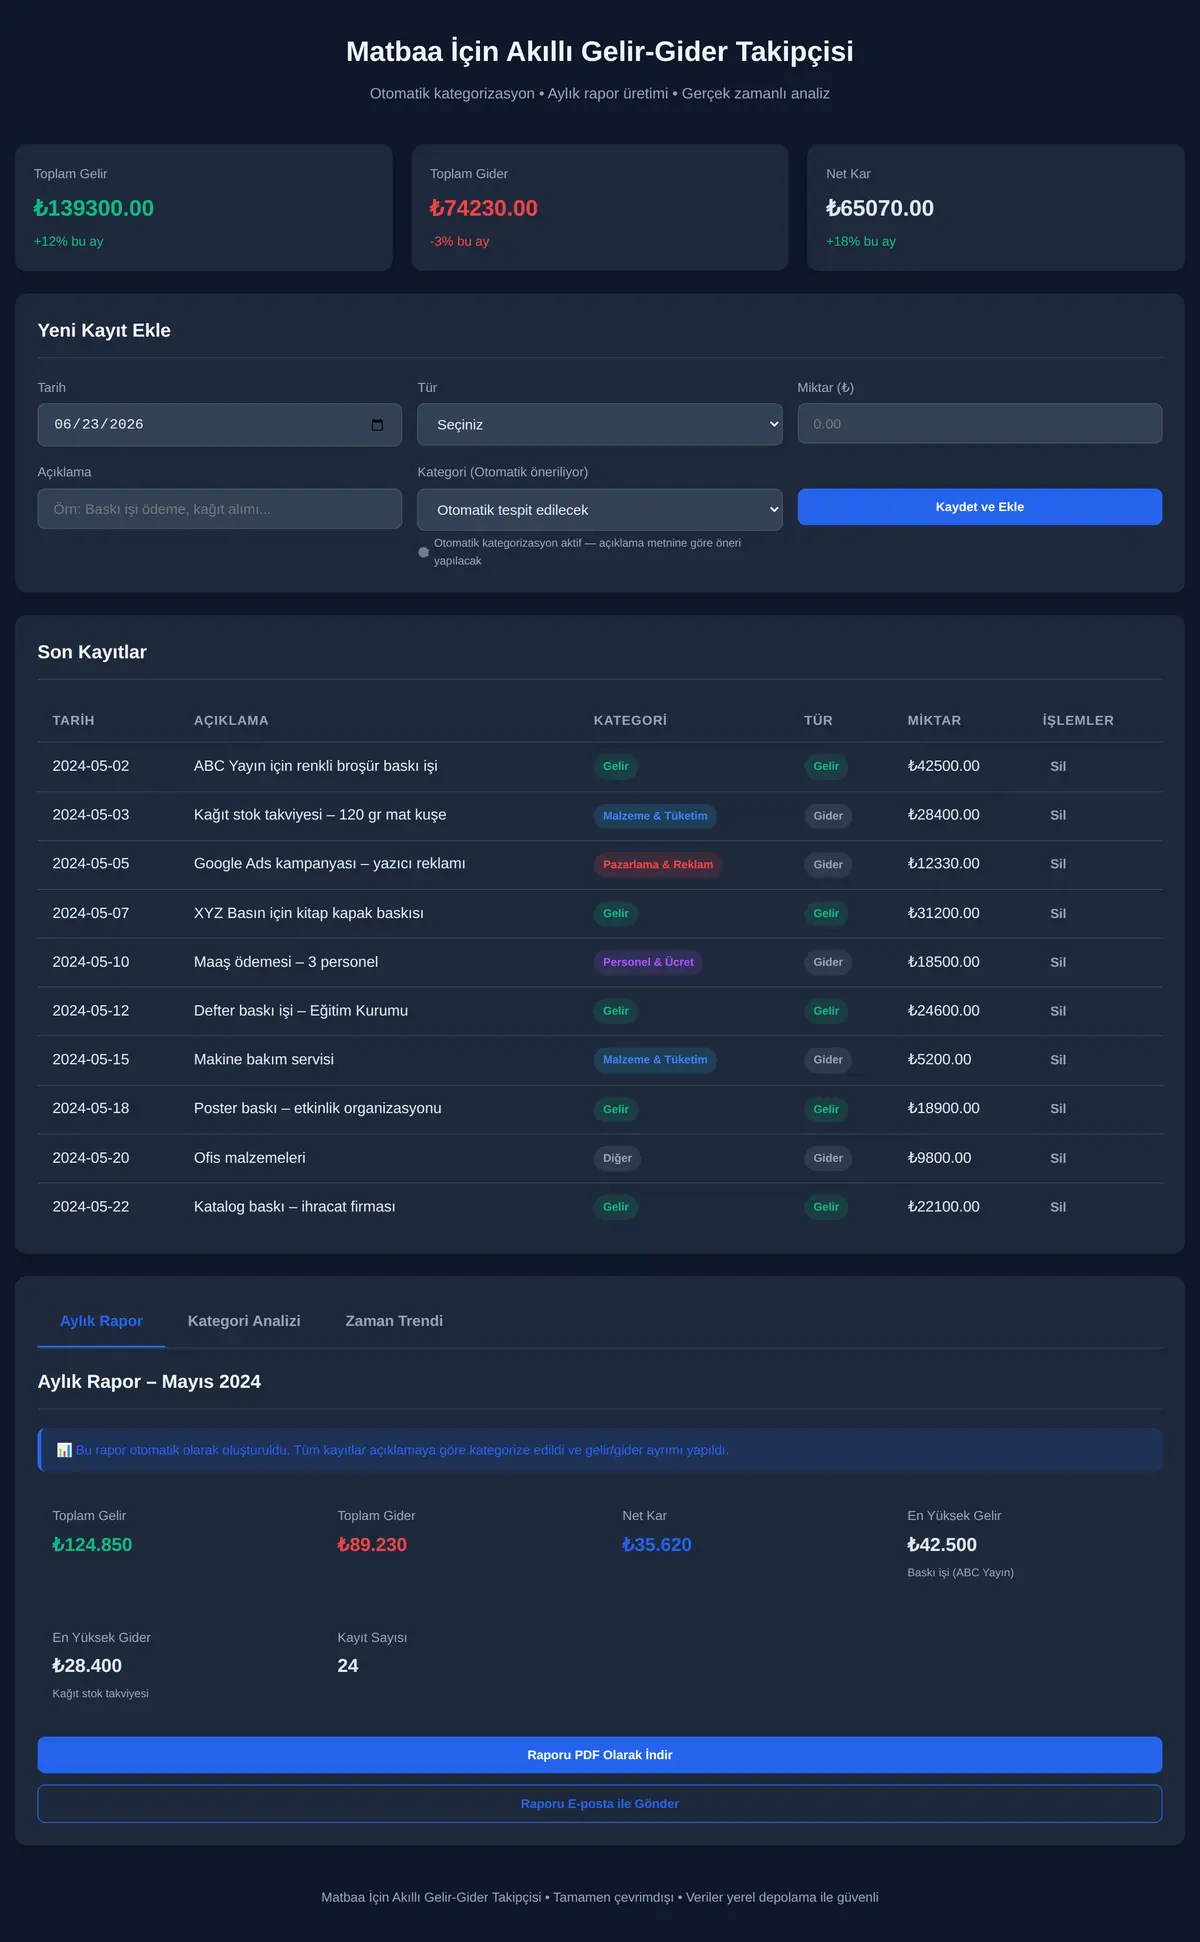
Task: Open the Kategori dropdown 'Otomatik tespit edilecek'
Action: point(600,510)
